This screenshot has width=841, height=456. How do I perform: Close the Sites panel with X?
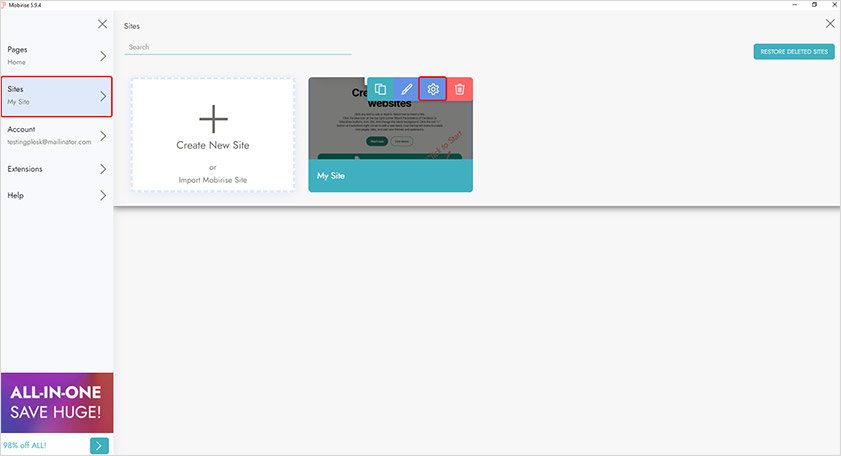click(x=830, y=24)
